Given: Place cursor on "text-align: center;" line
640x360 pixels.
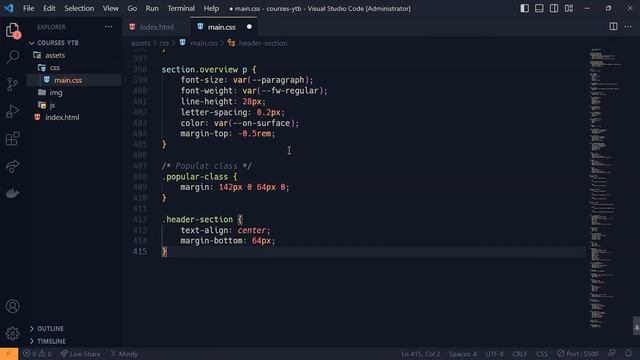Looking at the screenshot, I should pyautogui.click(x=225, y=230).
